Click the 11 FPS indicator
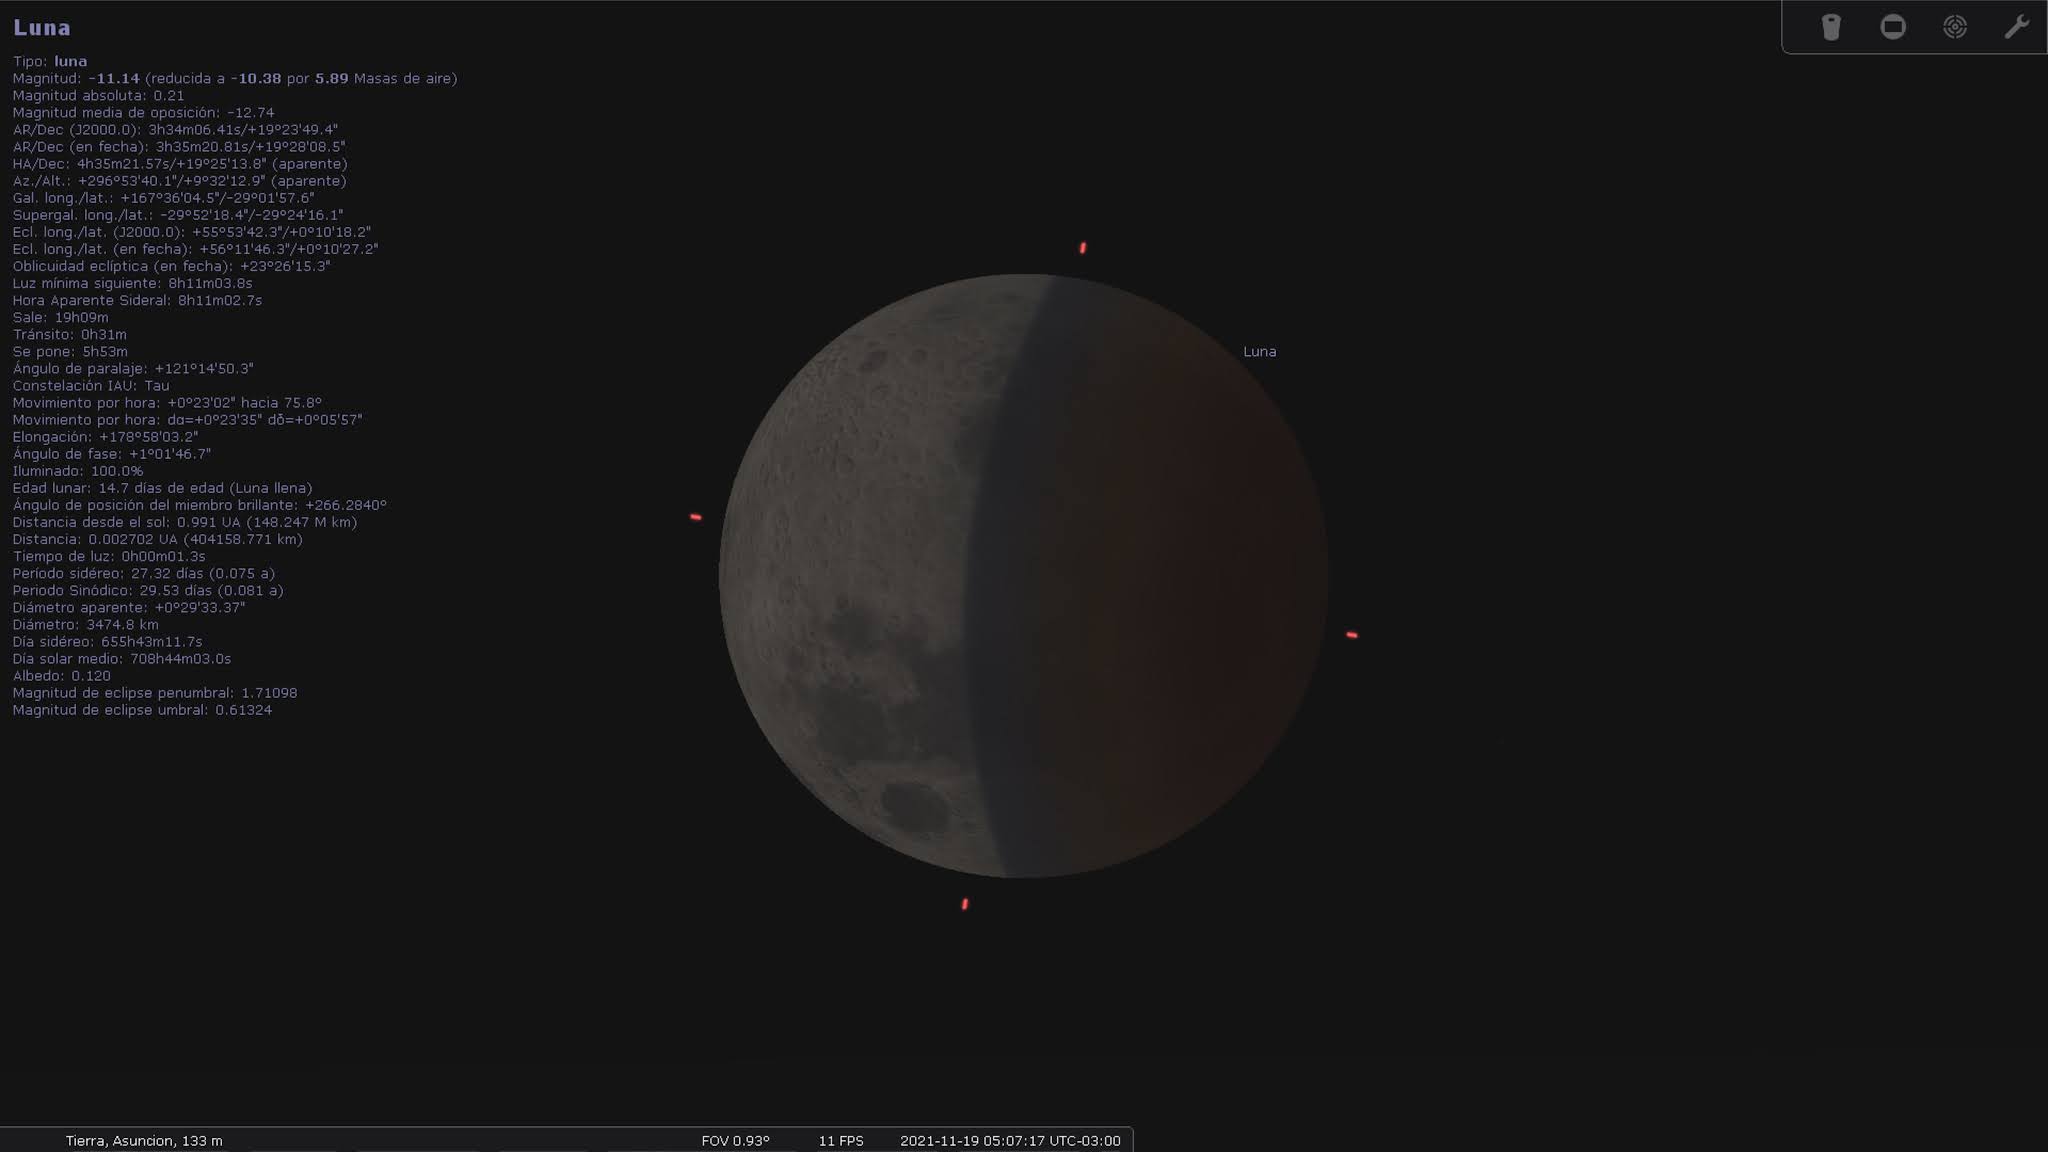The height and width of the screenshot is (1152, 2048). (x=841, y=1141)
